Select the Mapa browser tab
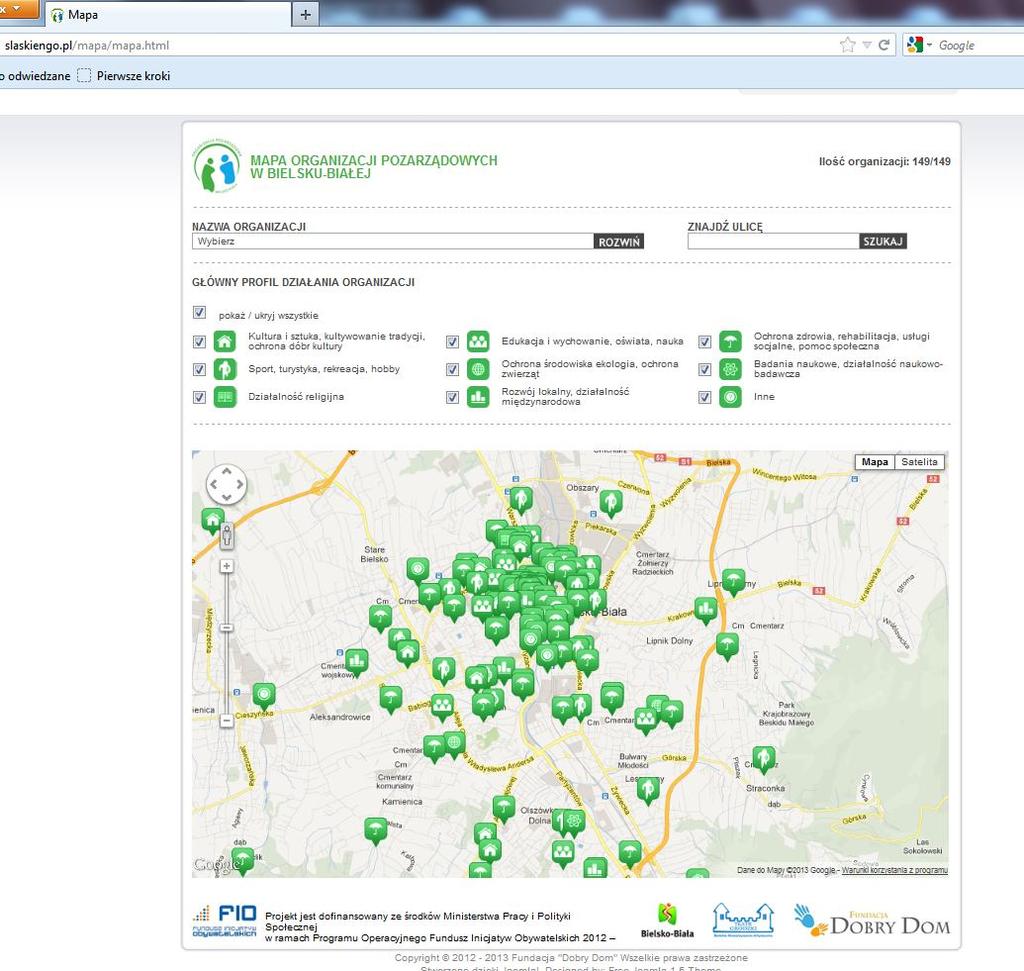This screenshot has height=971, width=1024. point(167,14)
